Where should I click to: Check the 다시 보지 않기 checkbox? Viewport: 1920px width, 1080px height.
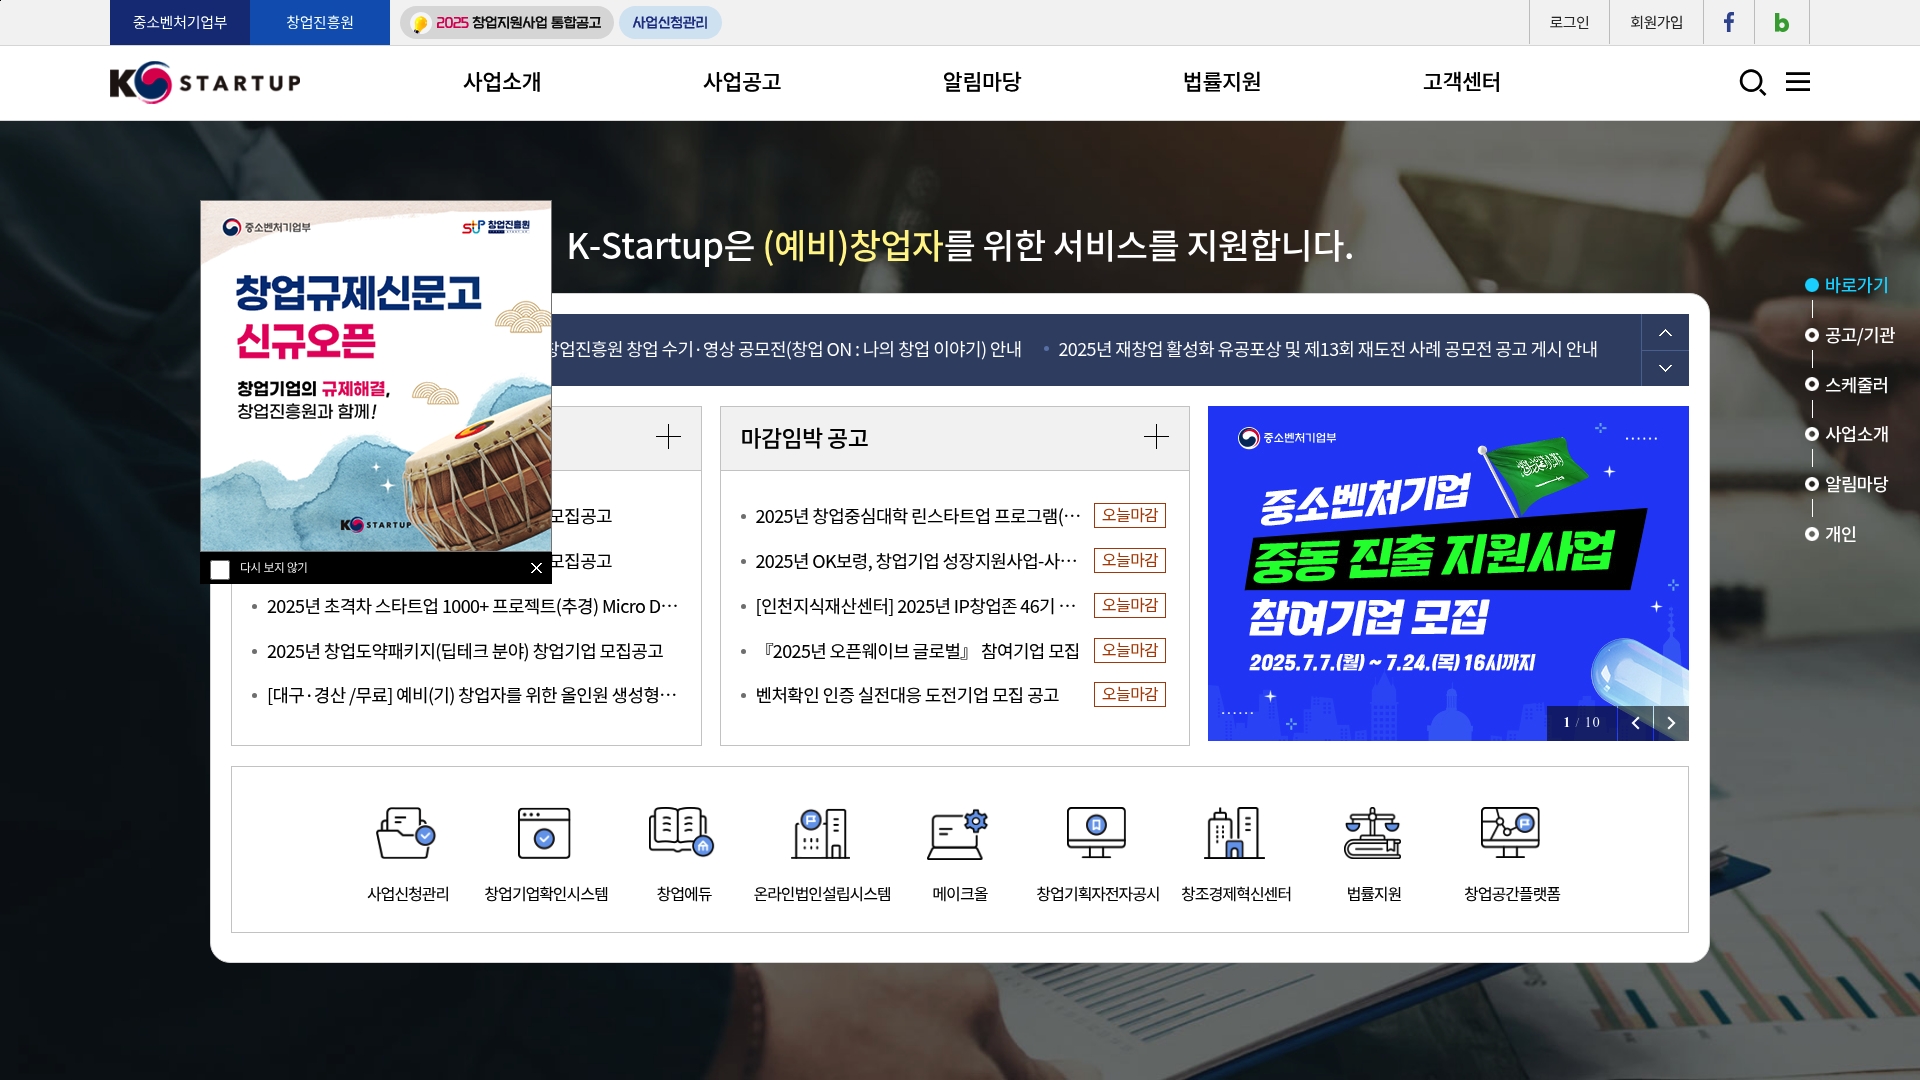(220, 568)
